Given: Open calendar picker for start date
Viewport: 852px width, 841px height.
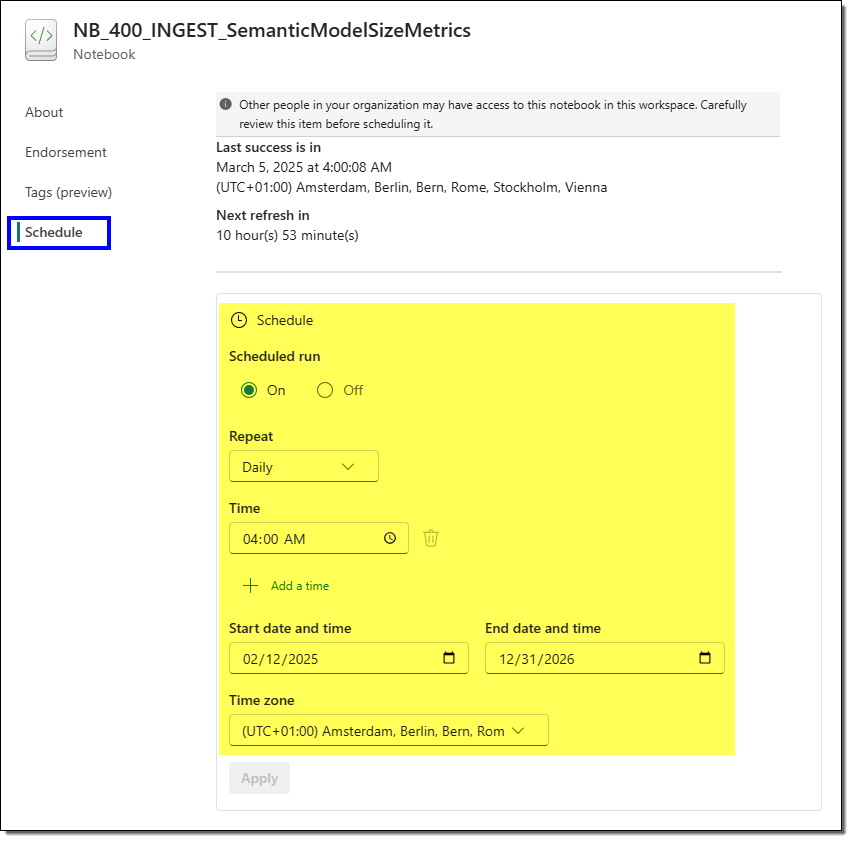Looking at the screenshot, I should tap(449, 658).
